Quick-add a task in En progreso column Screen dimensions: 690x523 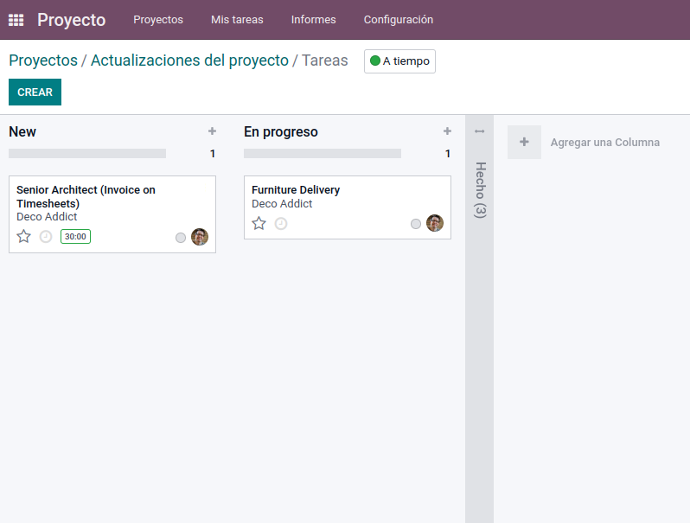(x=447, y=131)
